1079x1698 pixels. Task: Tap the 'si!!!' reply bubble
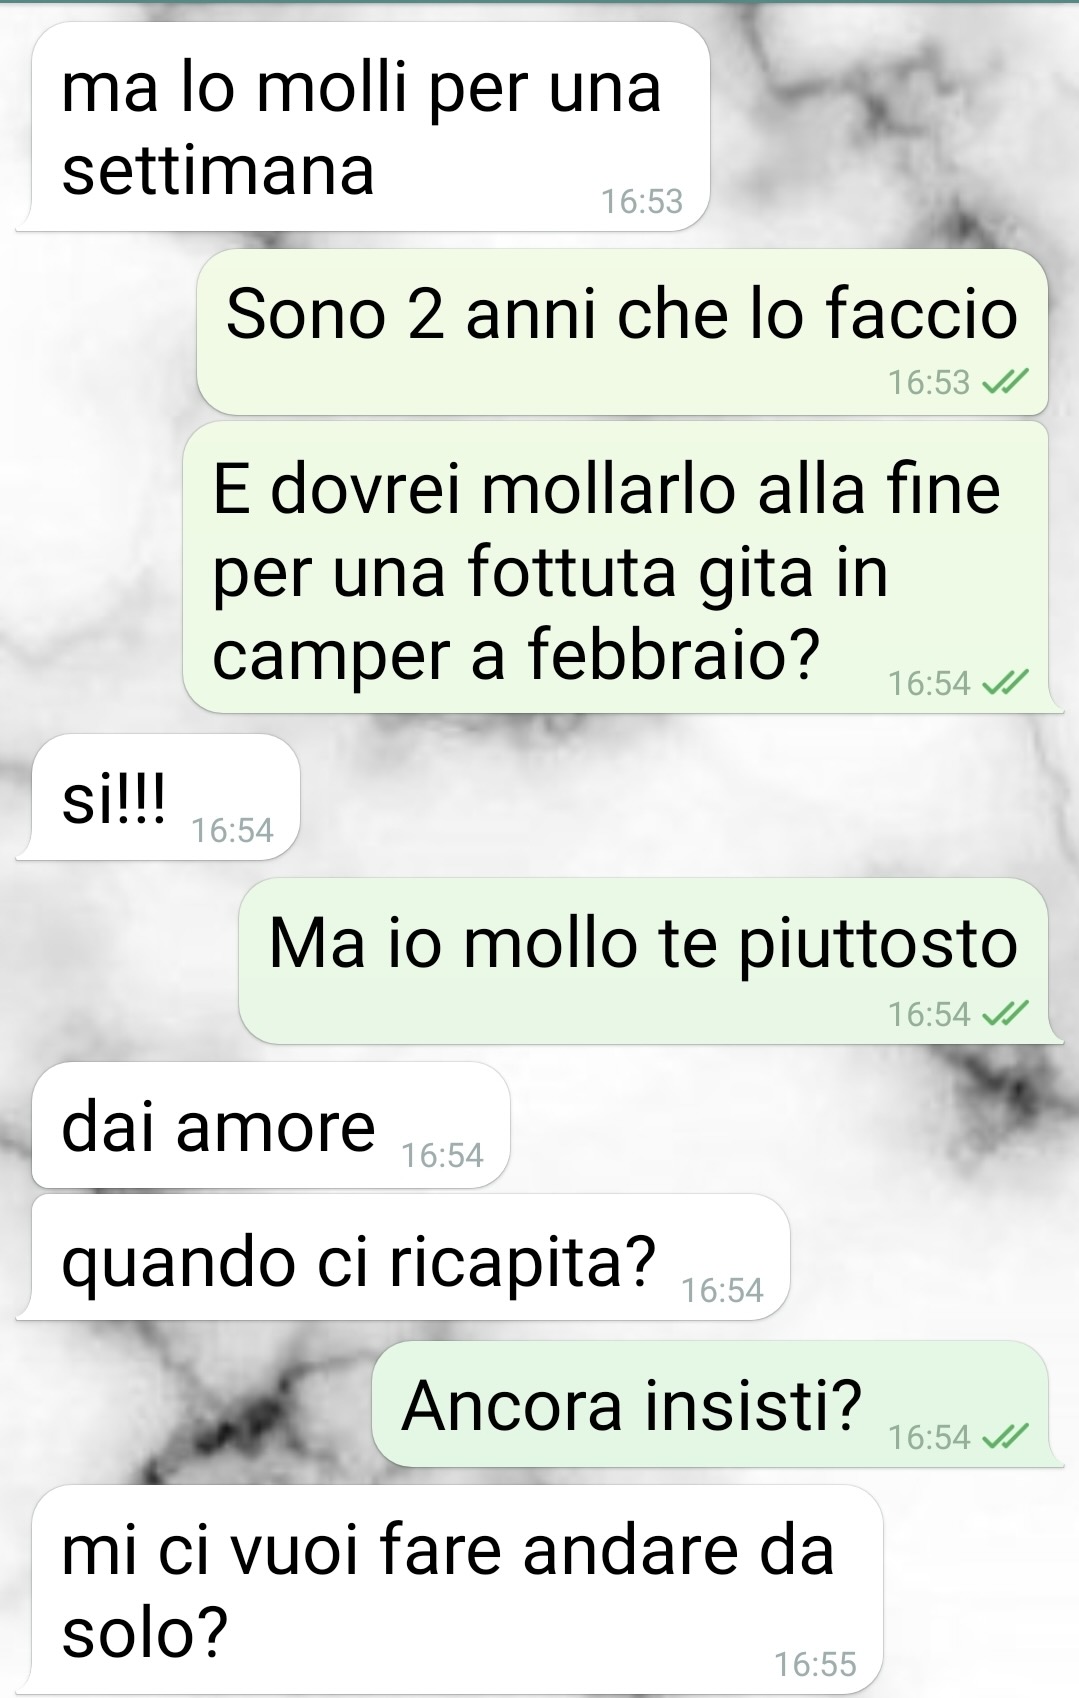(158, 797)
